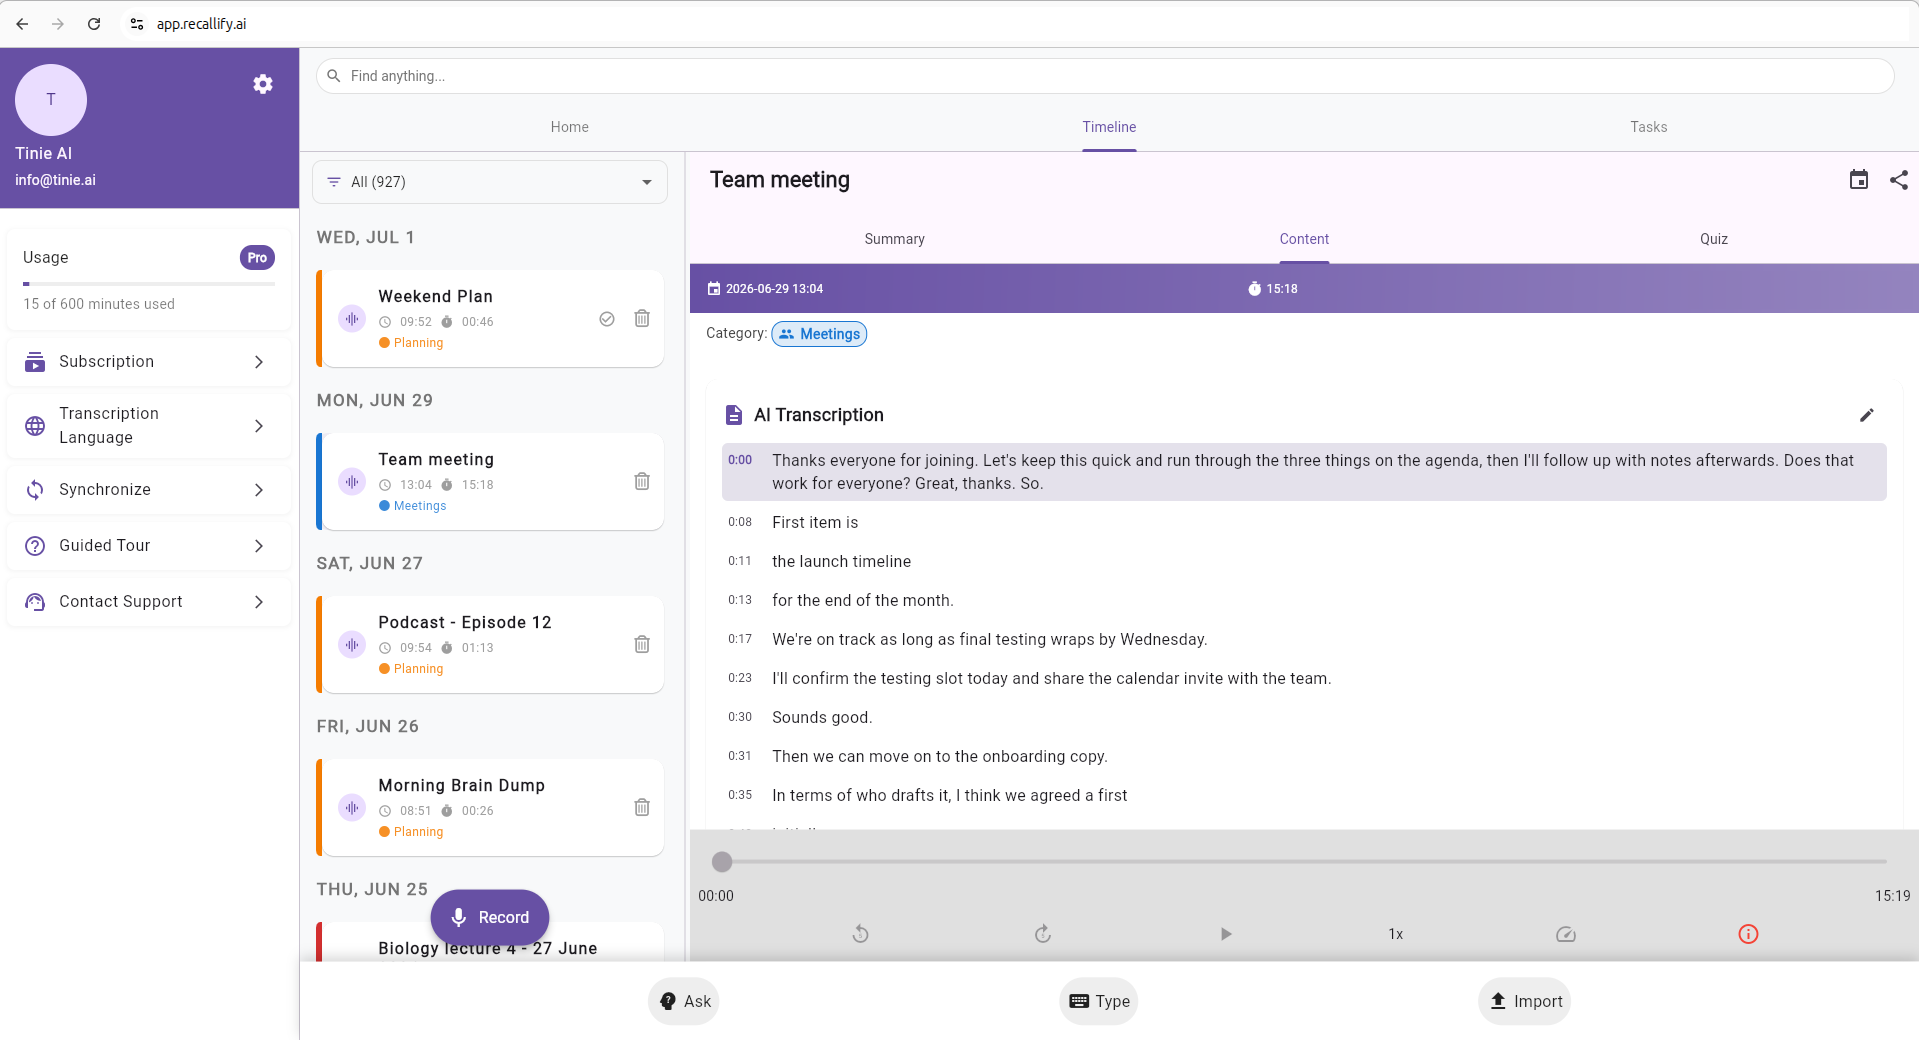Click the forward arrow in browser

click(x=58, y=24)
